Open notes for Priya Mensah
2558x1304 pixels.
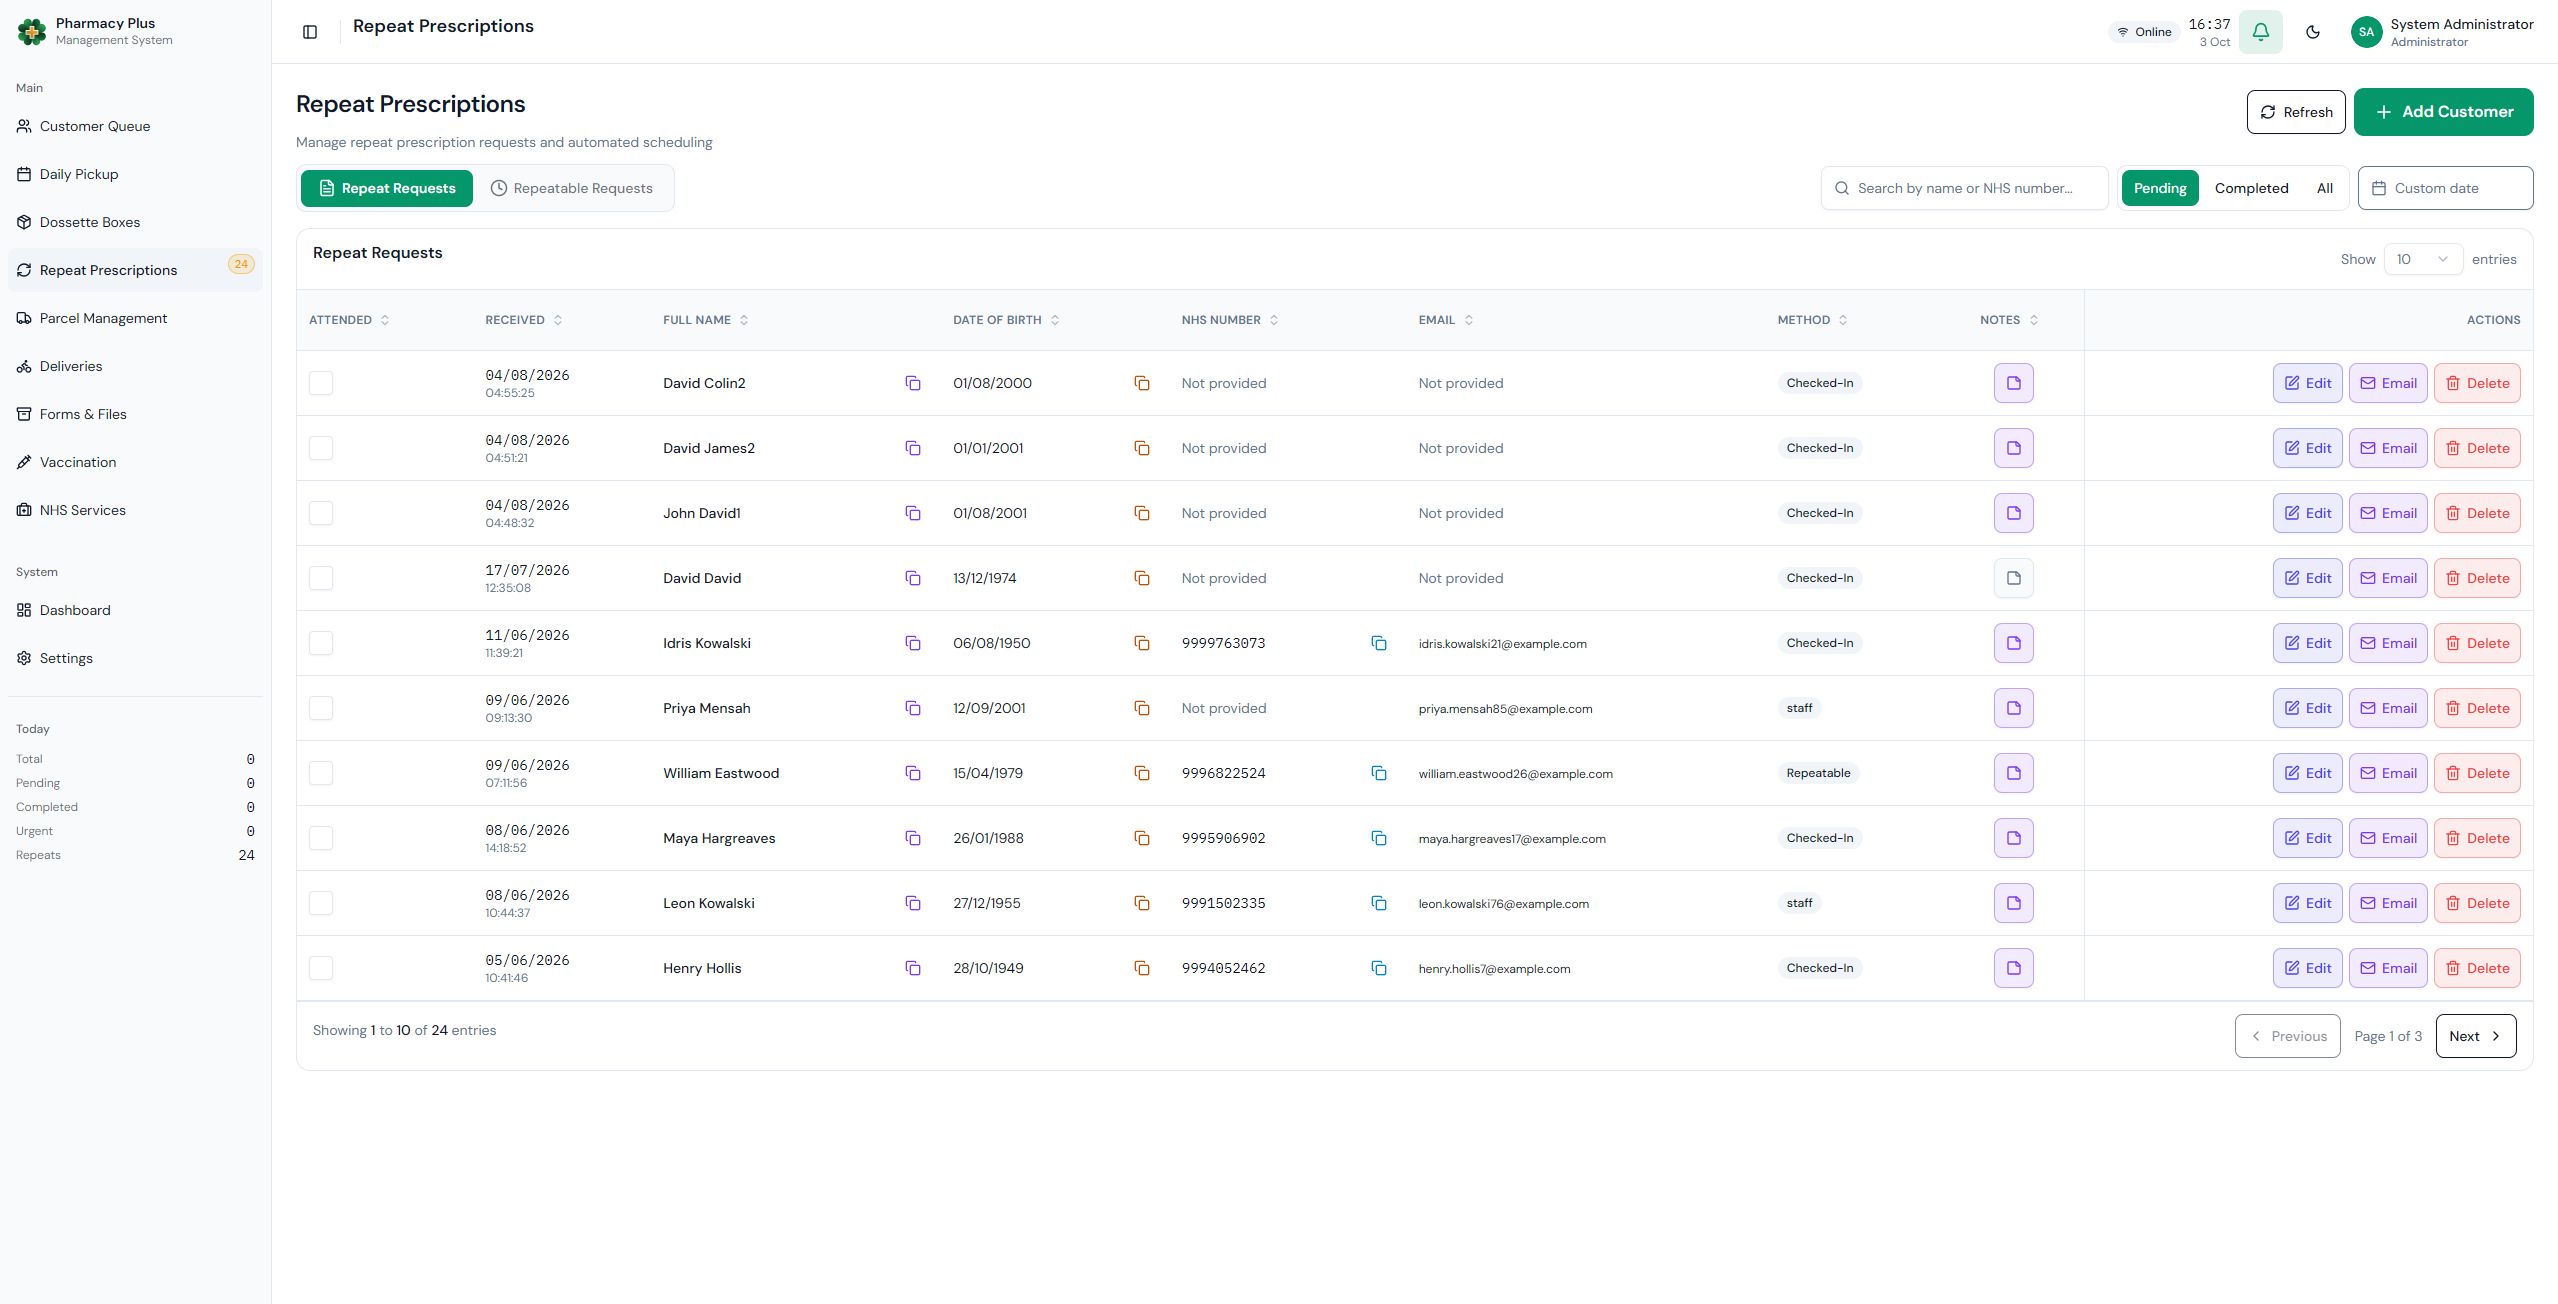2013,708
